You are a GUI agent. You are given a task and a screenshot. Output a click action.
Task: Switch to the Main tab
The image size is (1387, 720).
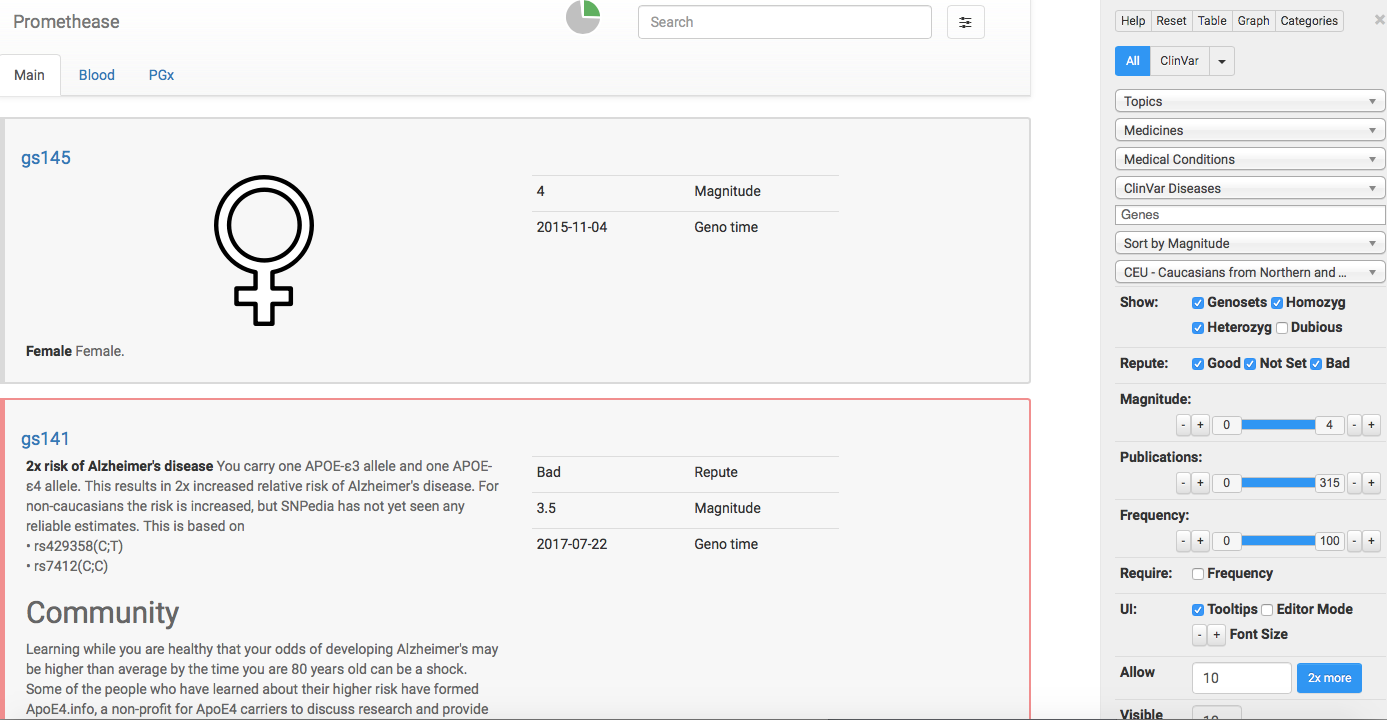pos(30,75)
